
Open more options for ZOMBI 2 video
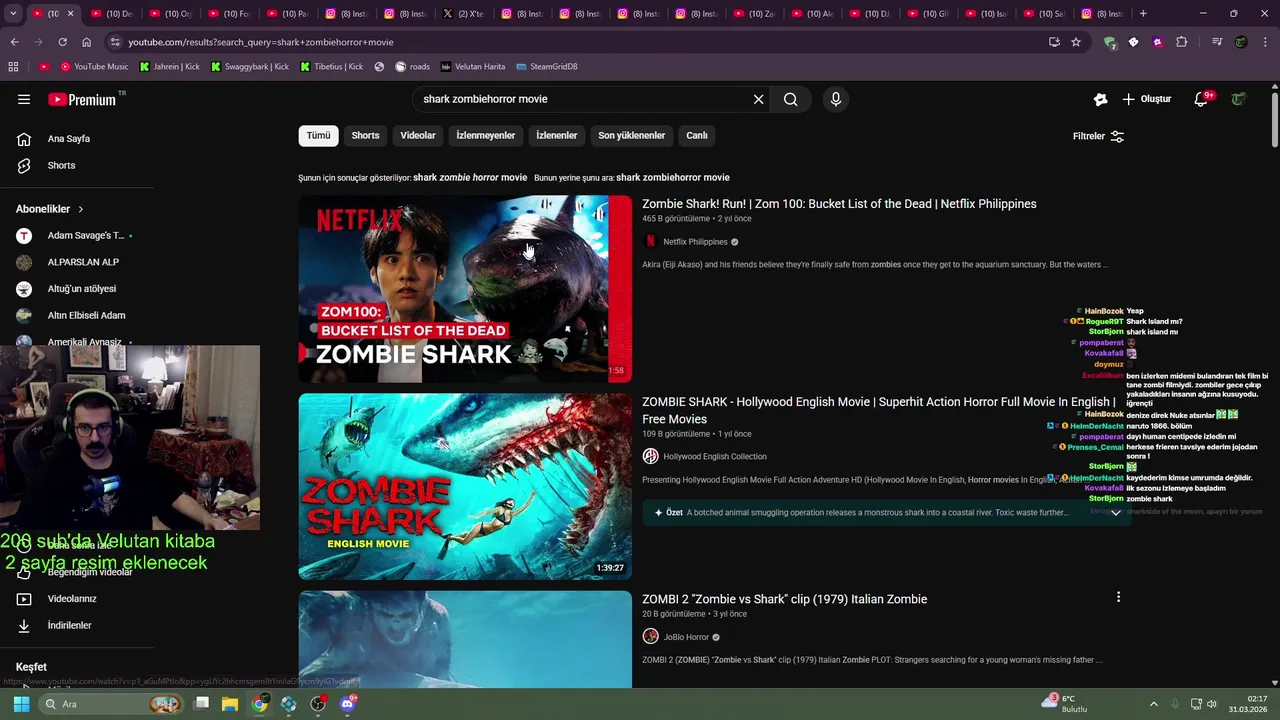click(x=1118, y=597)
